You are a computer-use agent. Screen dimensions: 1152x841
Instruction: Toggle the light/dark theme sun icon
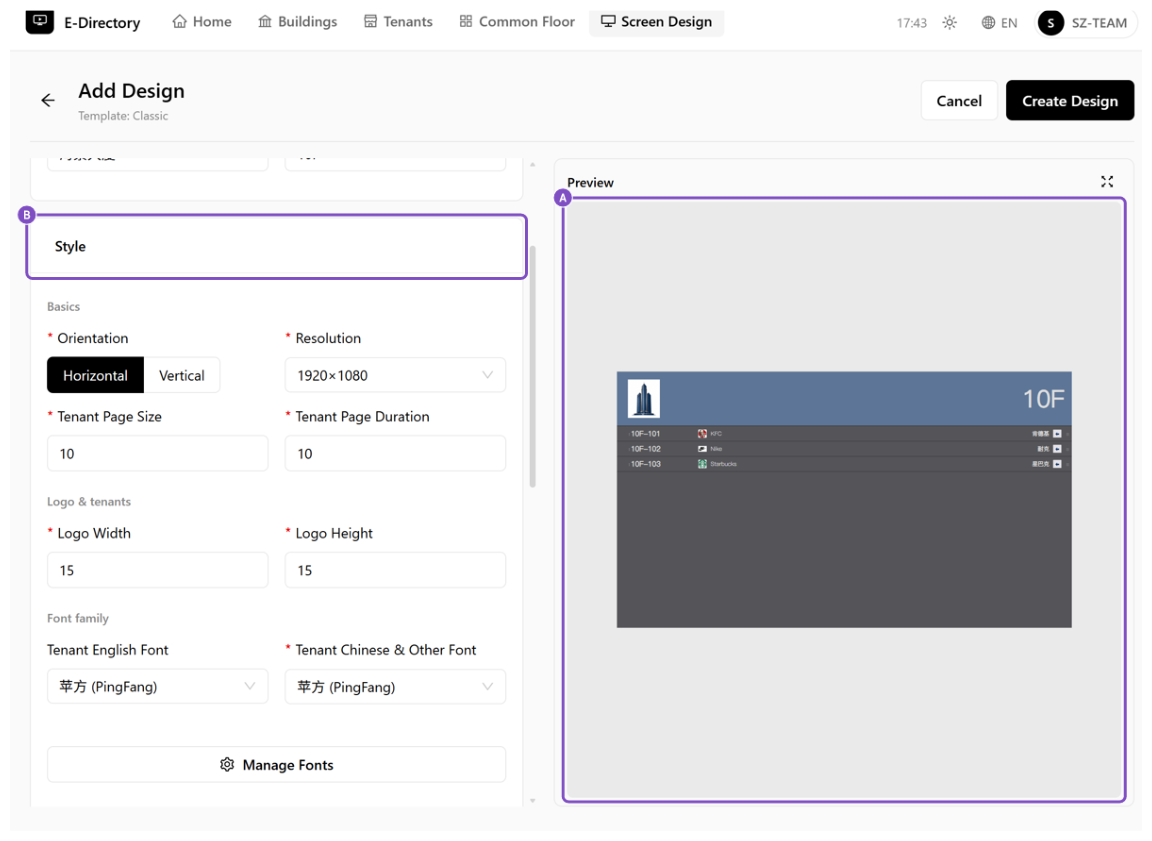point(950,23)
